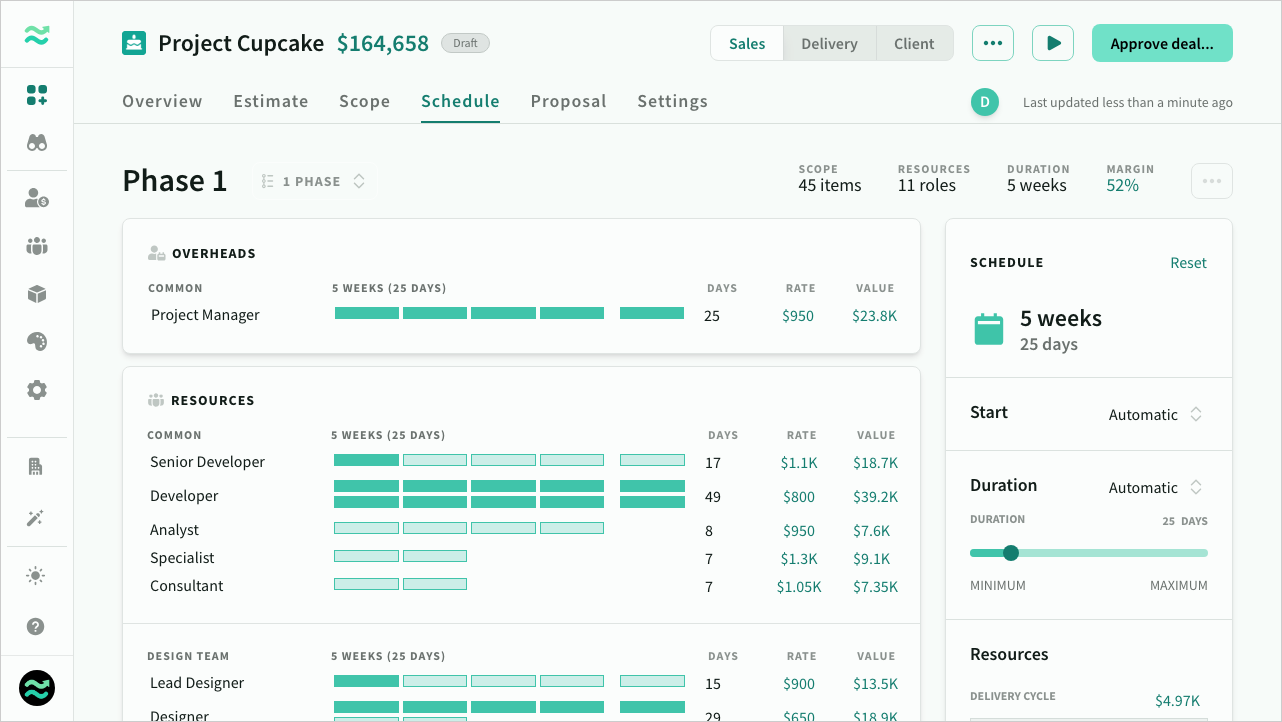Click the Approve deal button
The height and width of the screenshot is (722, 1282).
(x=1161, y=44)
